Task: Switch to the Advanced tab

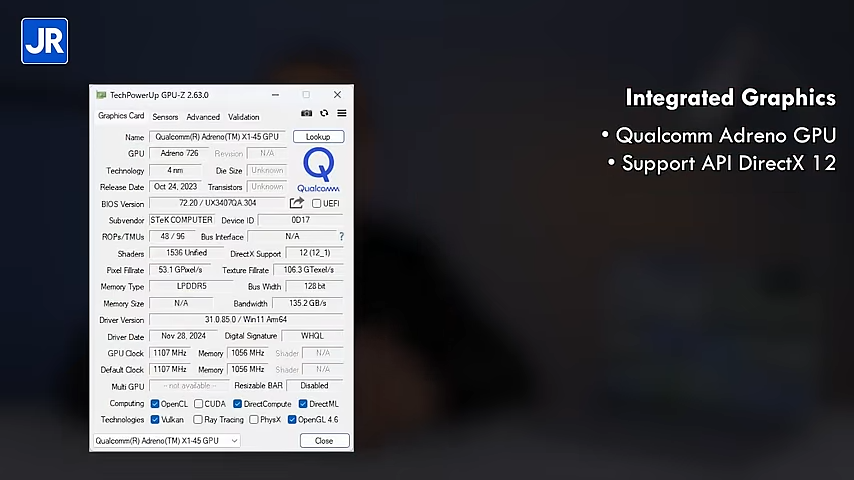Action: coord(203,117)
